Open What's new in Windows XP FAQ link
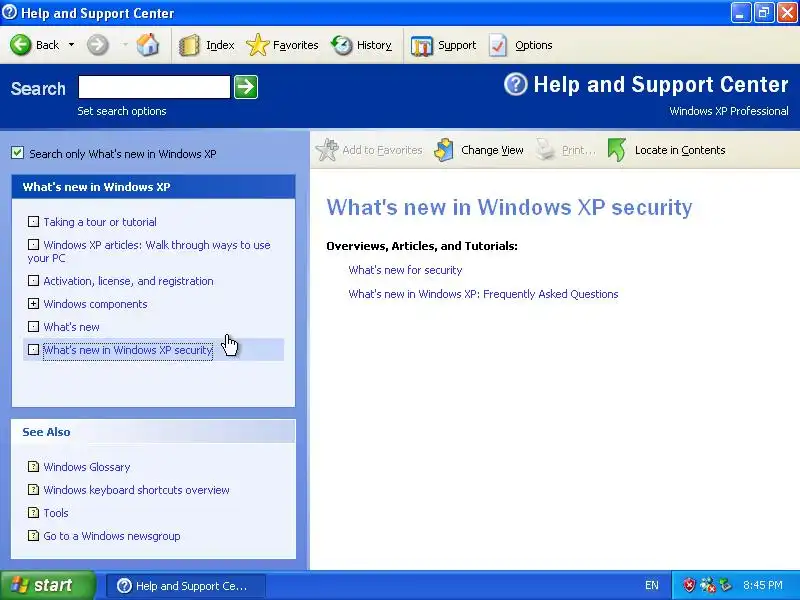Viewport: 800px width, 600px height. [483, 294]
